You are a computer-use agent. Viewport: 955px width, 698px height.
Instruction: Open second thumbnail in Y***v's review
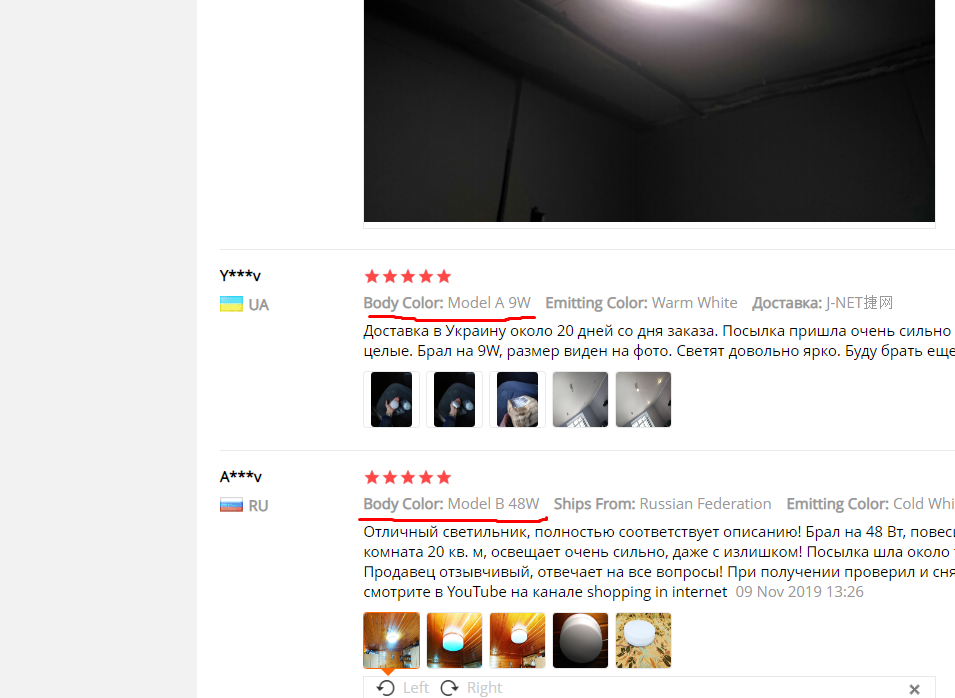454,400
